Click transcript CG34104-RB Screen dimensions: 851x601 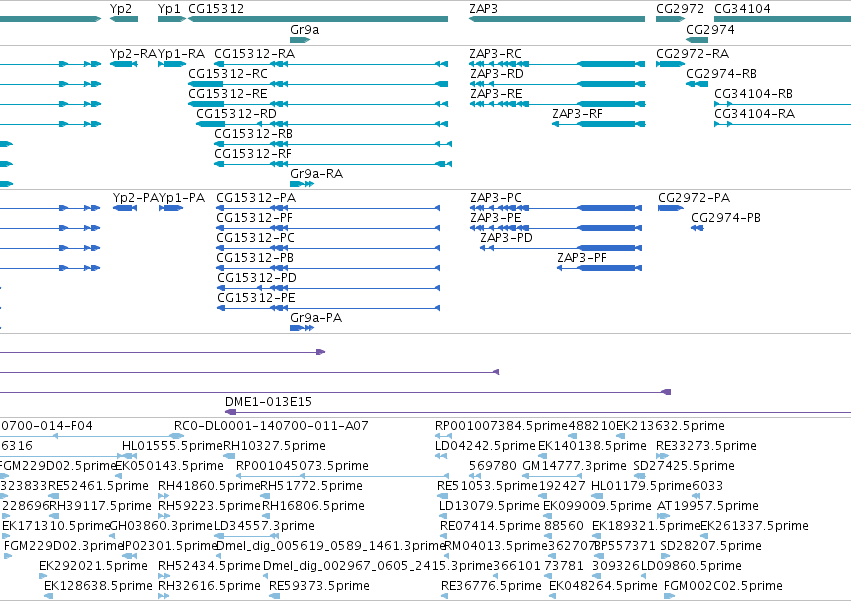(x=753, y=94)
